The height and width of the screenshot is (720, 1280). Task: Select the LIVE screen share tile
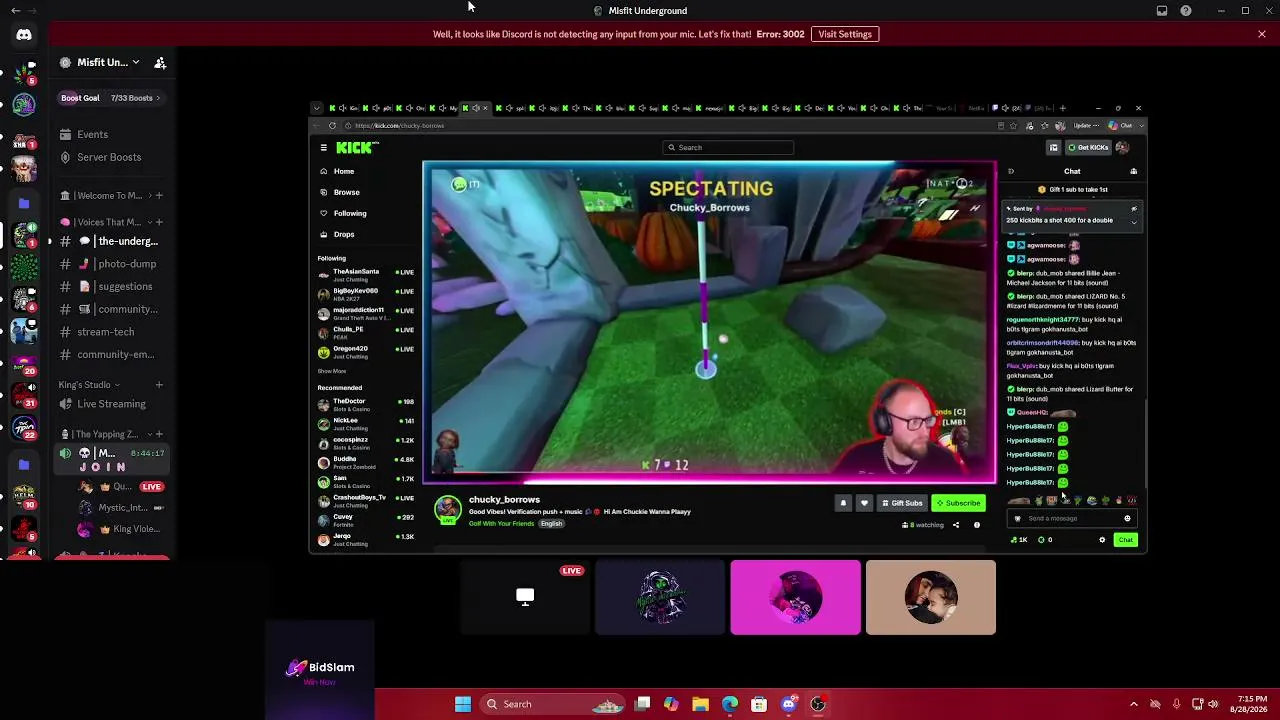point(524,597)
